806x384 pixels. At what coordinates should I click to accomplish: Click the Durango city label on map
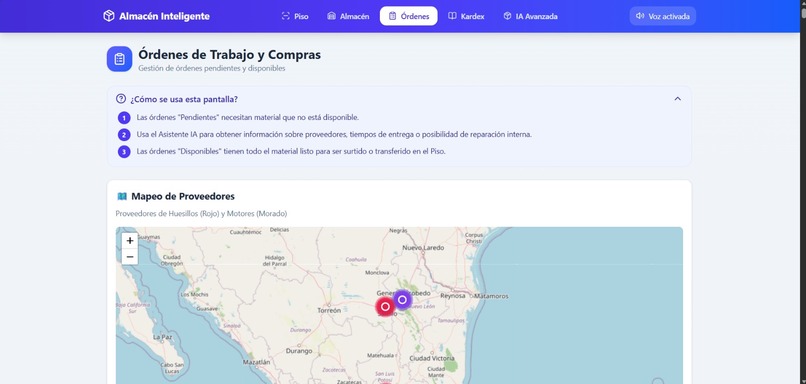[x=299, y=351]
